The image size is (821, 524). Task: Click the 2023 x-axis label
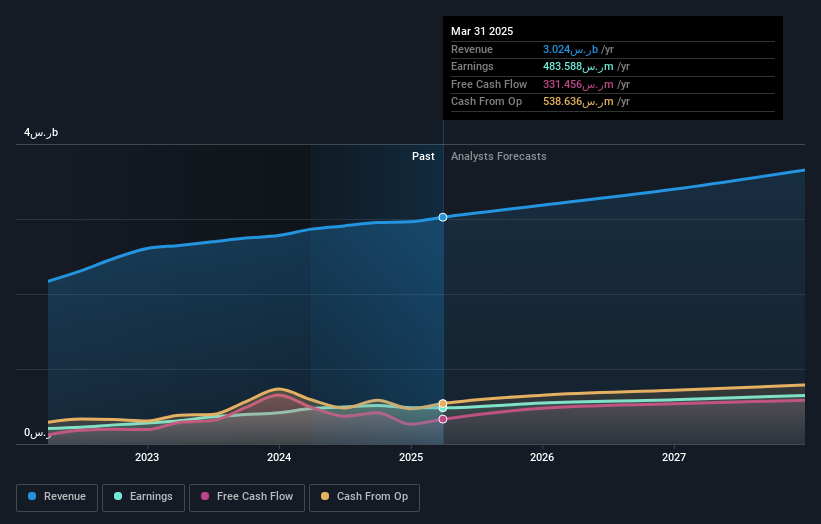pos(147,458)
